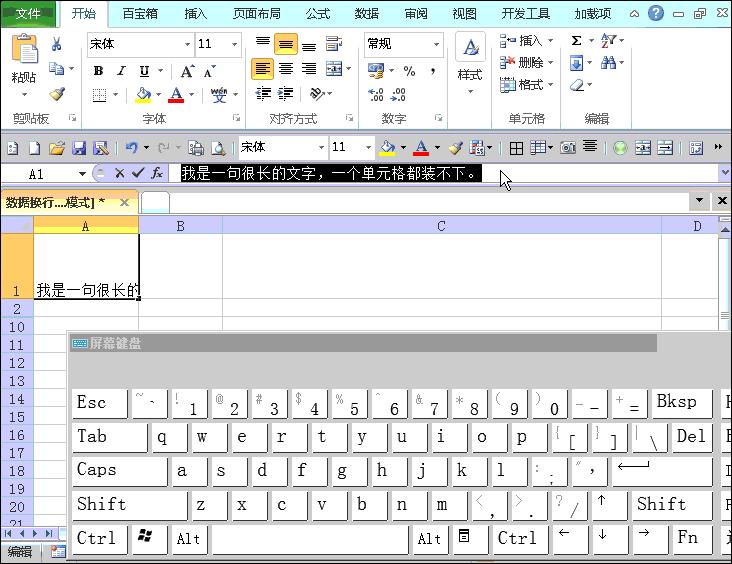
Task: Click the fx insert function icon
Action: 157,173
